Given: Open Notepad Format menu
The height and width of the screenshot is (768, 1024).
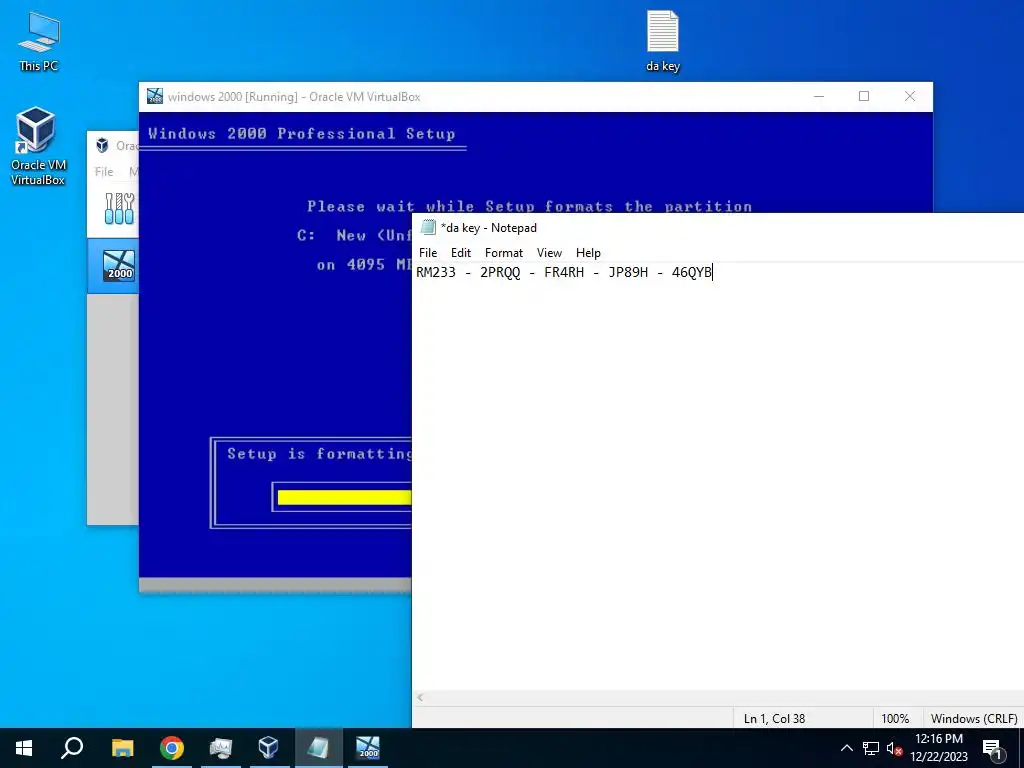Looking at the screenshot, I should click(504, 253).
